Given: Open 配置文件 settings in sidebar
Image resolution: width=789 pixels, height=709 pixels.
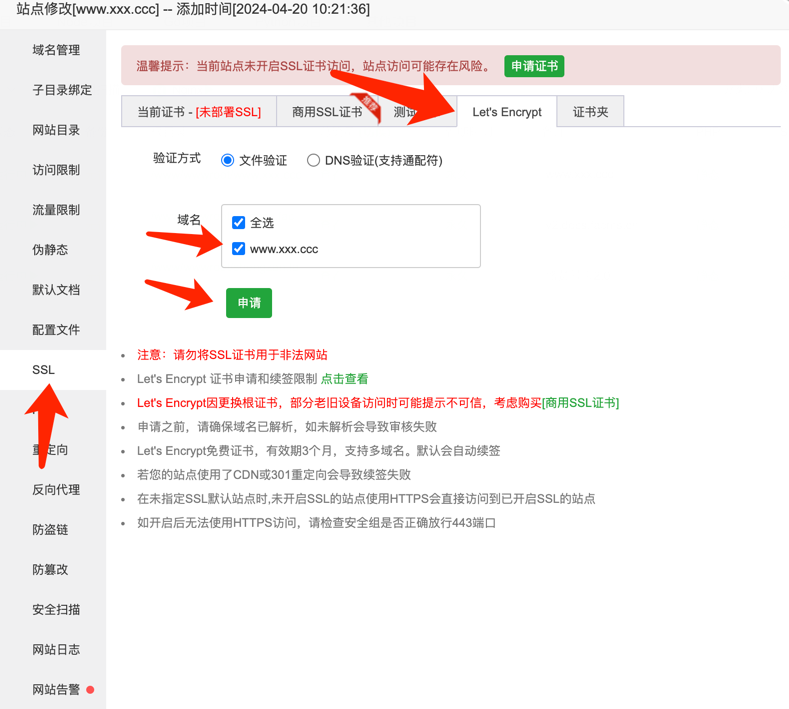Looking at the screenshot, I should click(56, 330).
